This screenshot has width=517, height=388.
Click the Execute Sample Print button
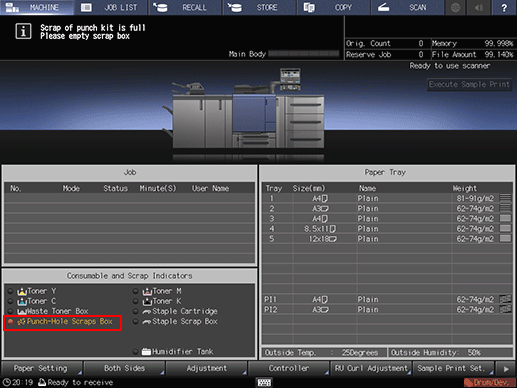tap(469, 84)
